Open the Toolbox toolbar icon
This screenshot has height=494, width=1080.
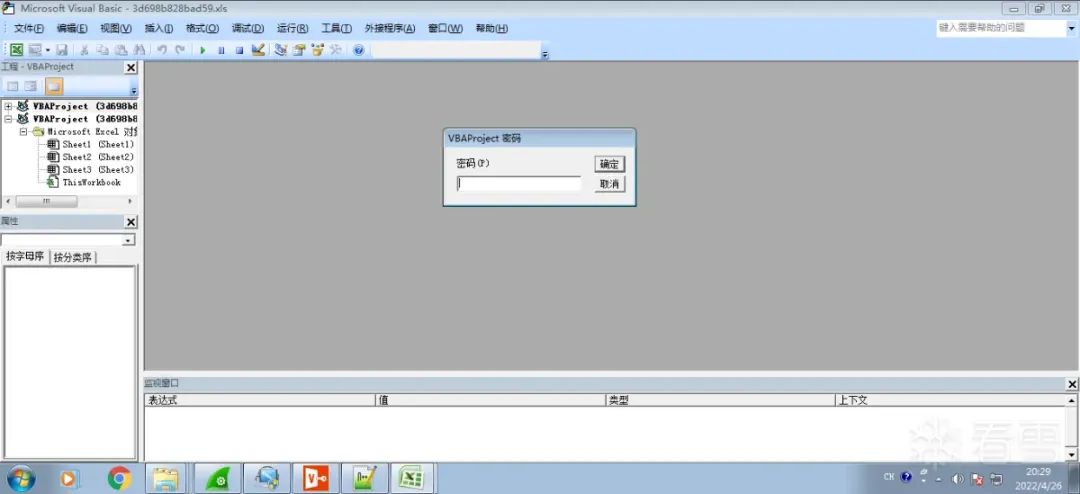(x=335, y=50)
